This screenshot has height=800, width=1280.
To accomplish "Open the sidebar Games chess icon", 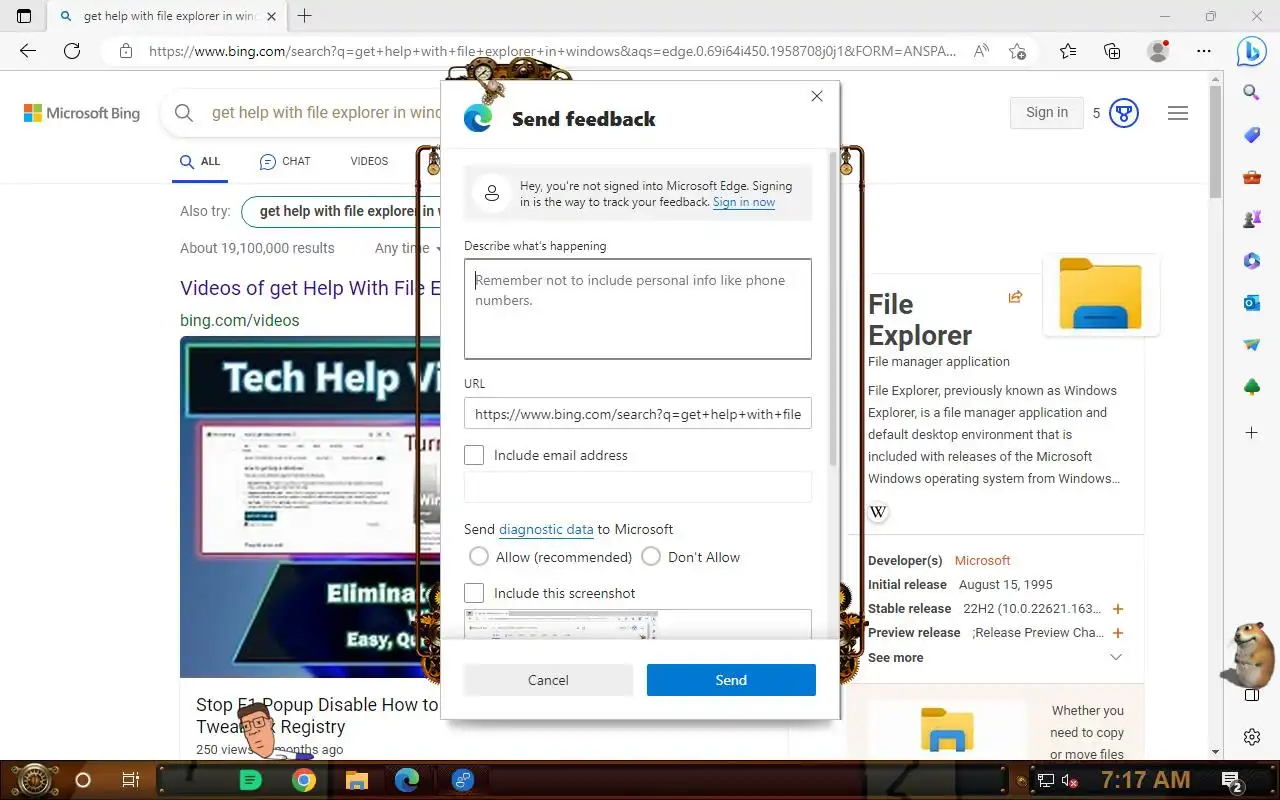I will [1251, 219].
